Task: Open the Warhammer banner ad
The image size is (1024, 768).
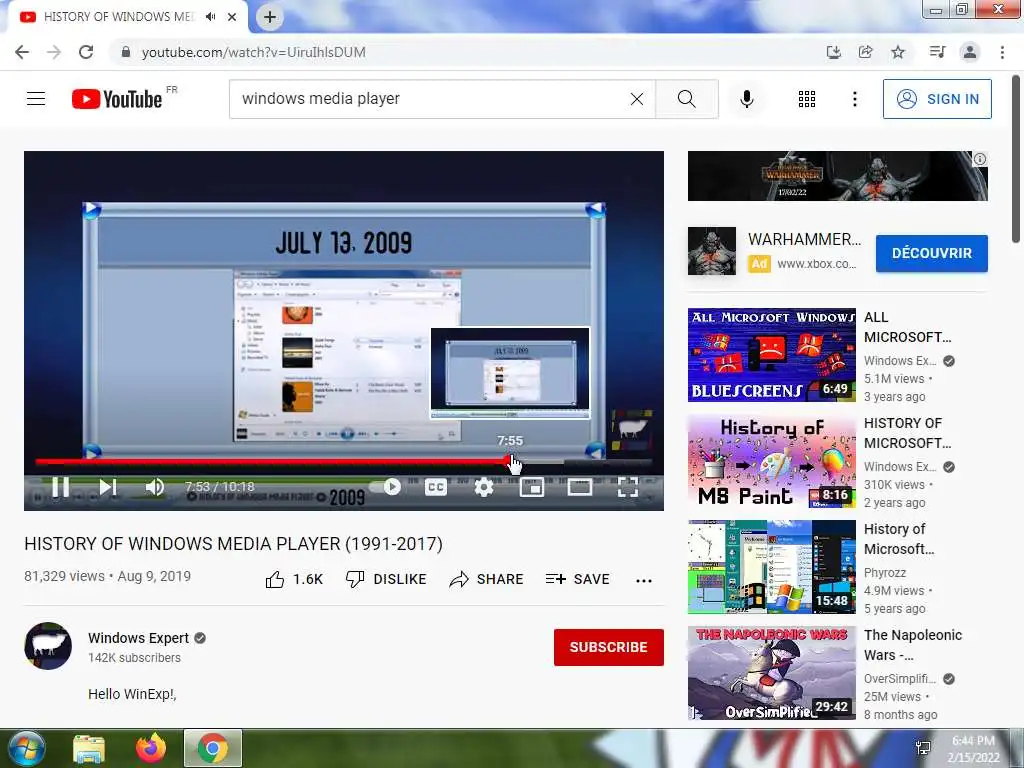Action: 837,176
